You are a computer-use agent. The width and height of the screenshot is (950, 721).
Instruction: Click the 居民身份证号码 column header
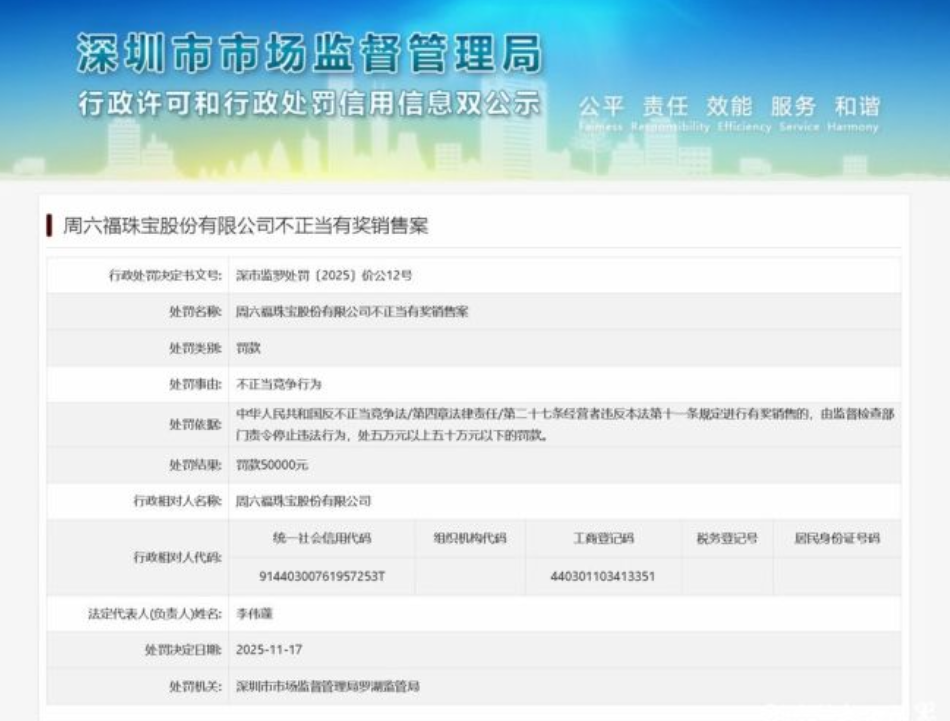837,538
